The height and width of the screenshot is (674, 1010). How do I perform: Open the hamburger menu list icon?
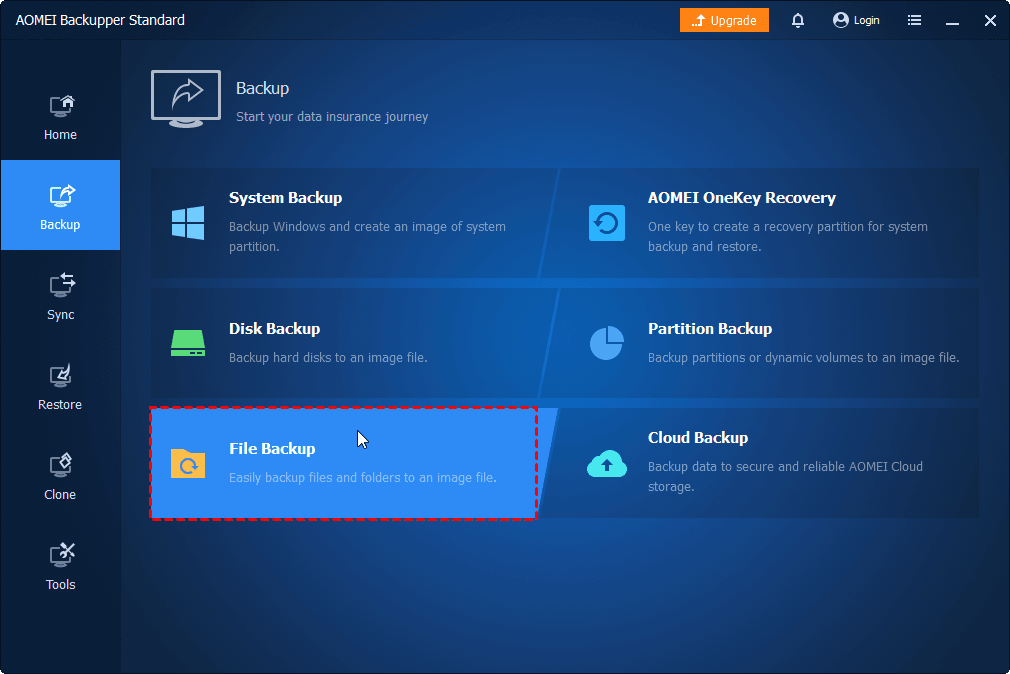pyautogui.click(x=914, y=20)
